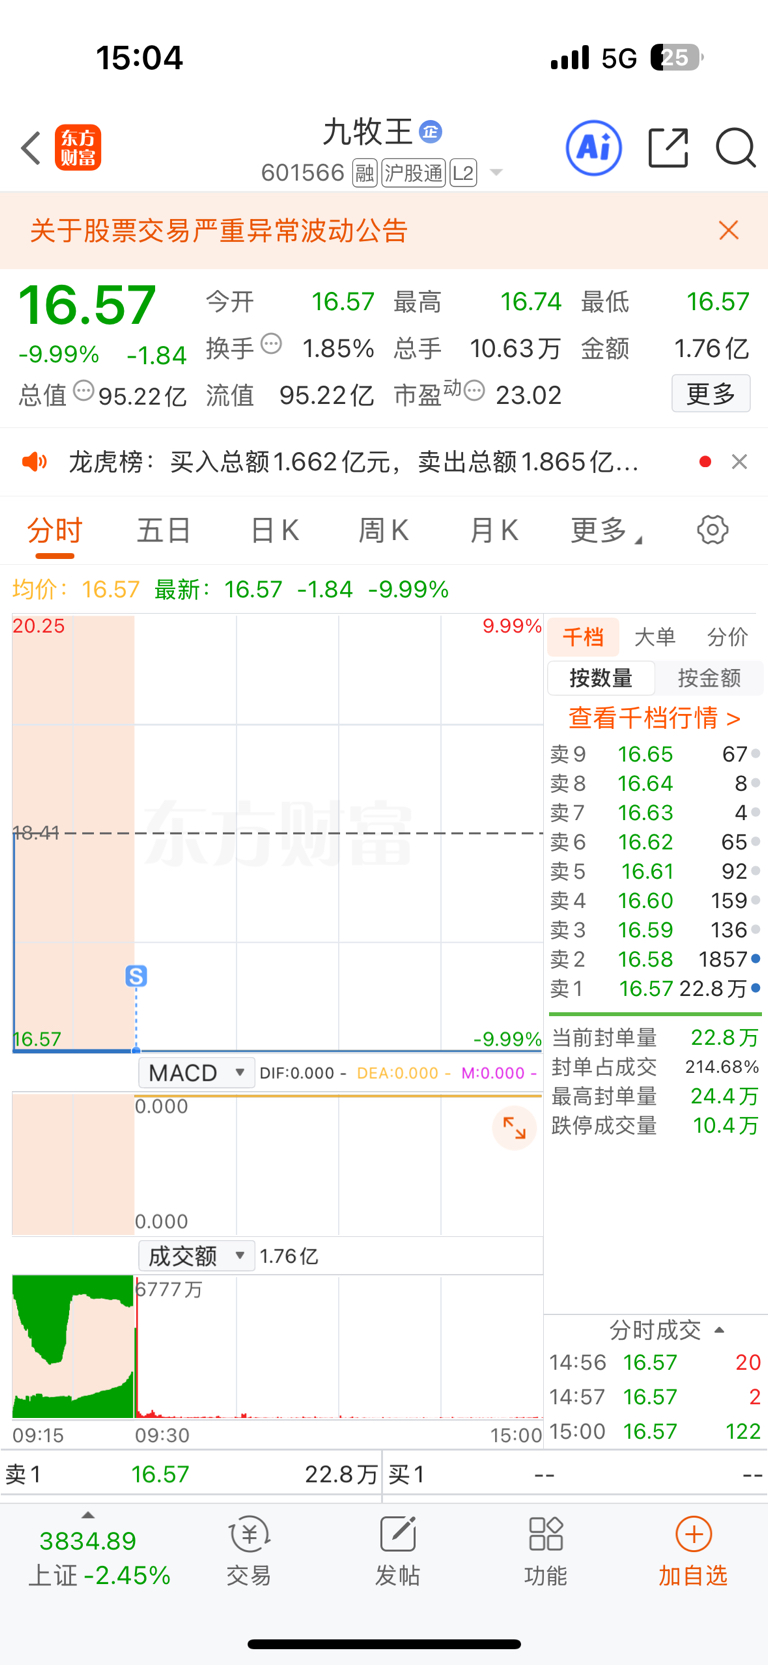Tap 当前封单量 22.8万 value
Image resolution: width=769 pixels, height=1665 pixels.
click(x=725, y=1037)
